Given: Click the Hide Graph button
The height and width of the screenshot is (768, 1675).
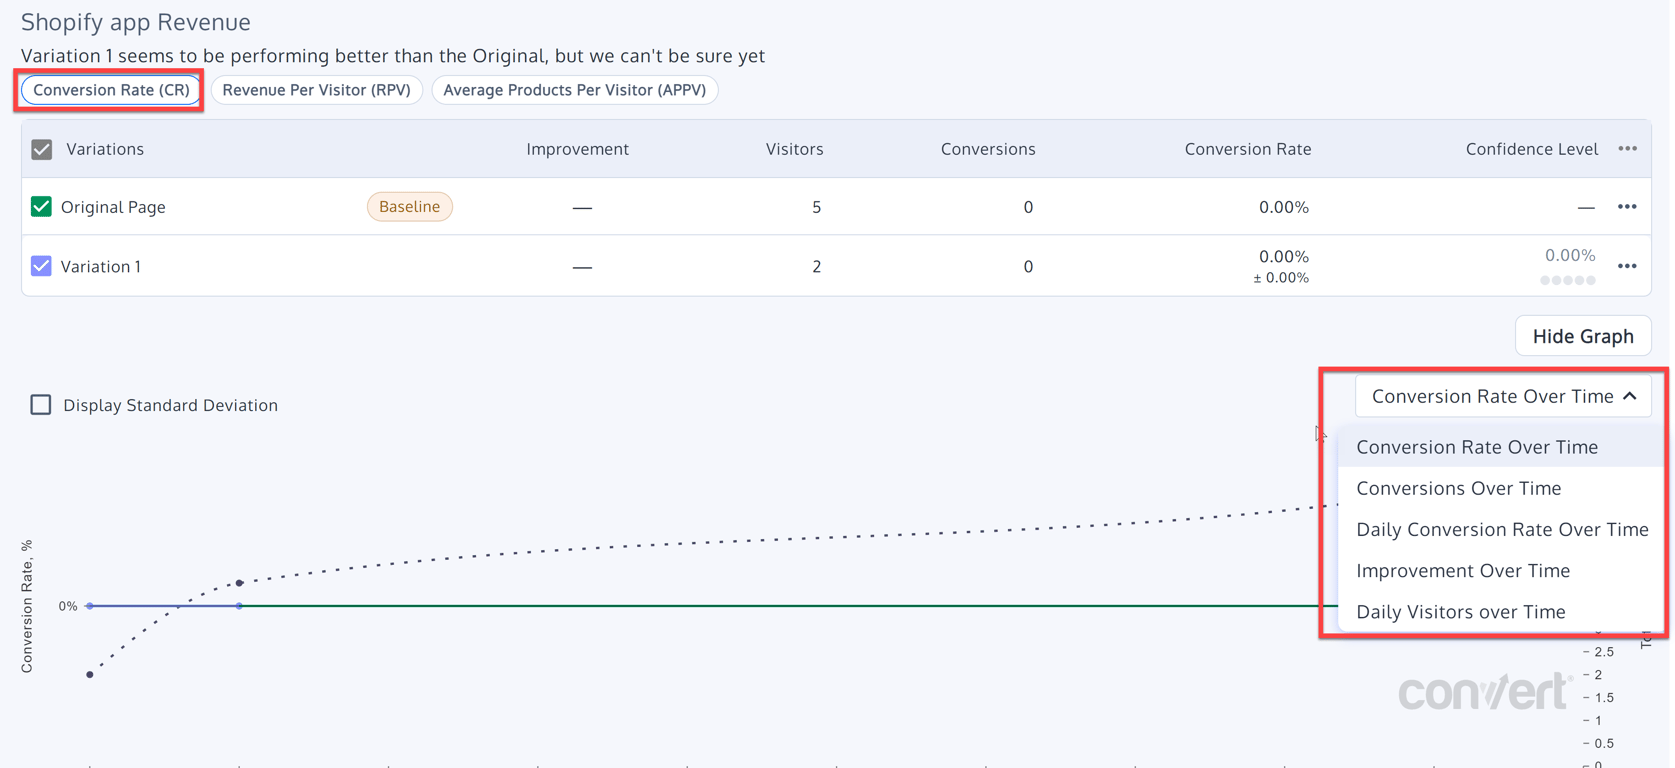Looking at the screenshot, I should (x=1583, y=336).
